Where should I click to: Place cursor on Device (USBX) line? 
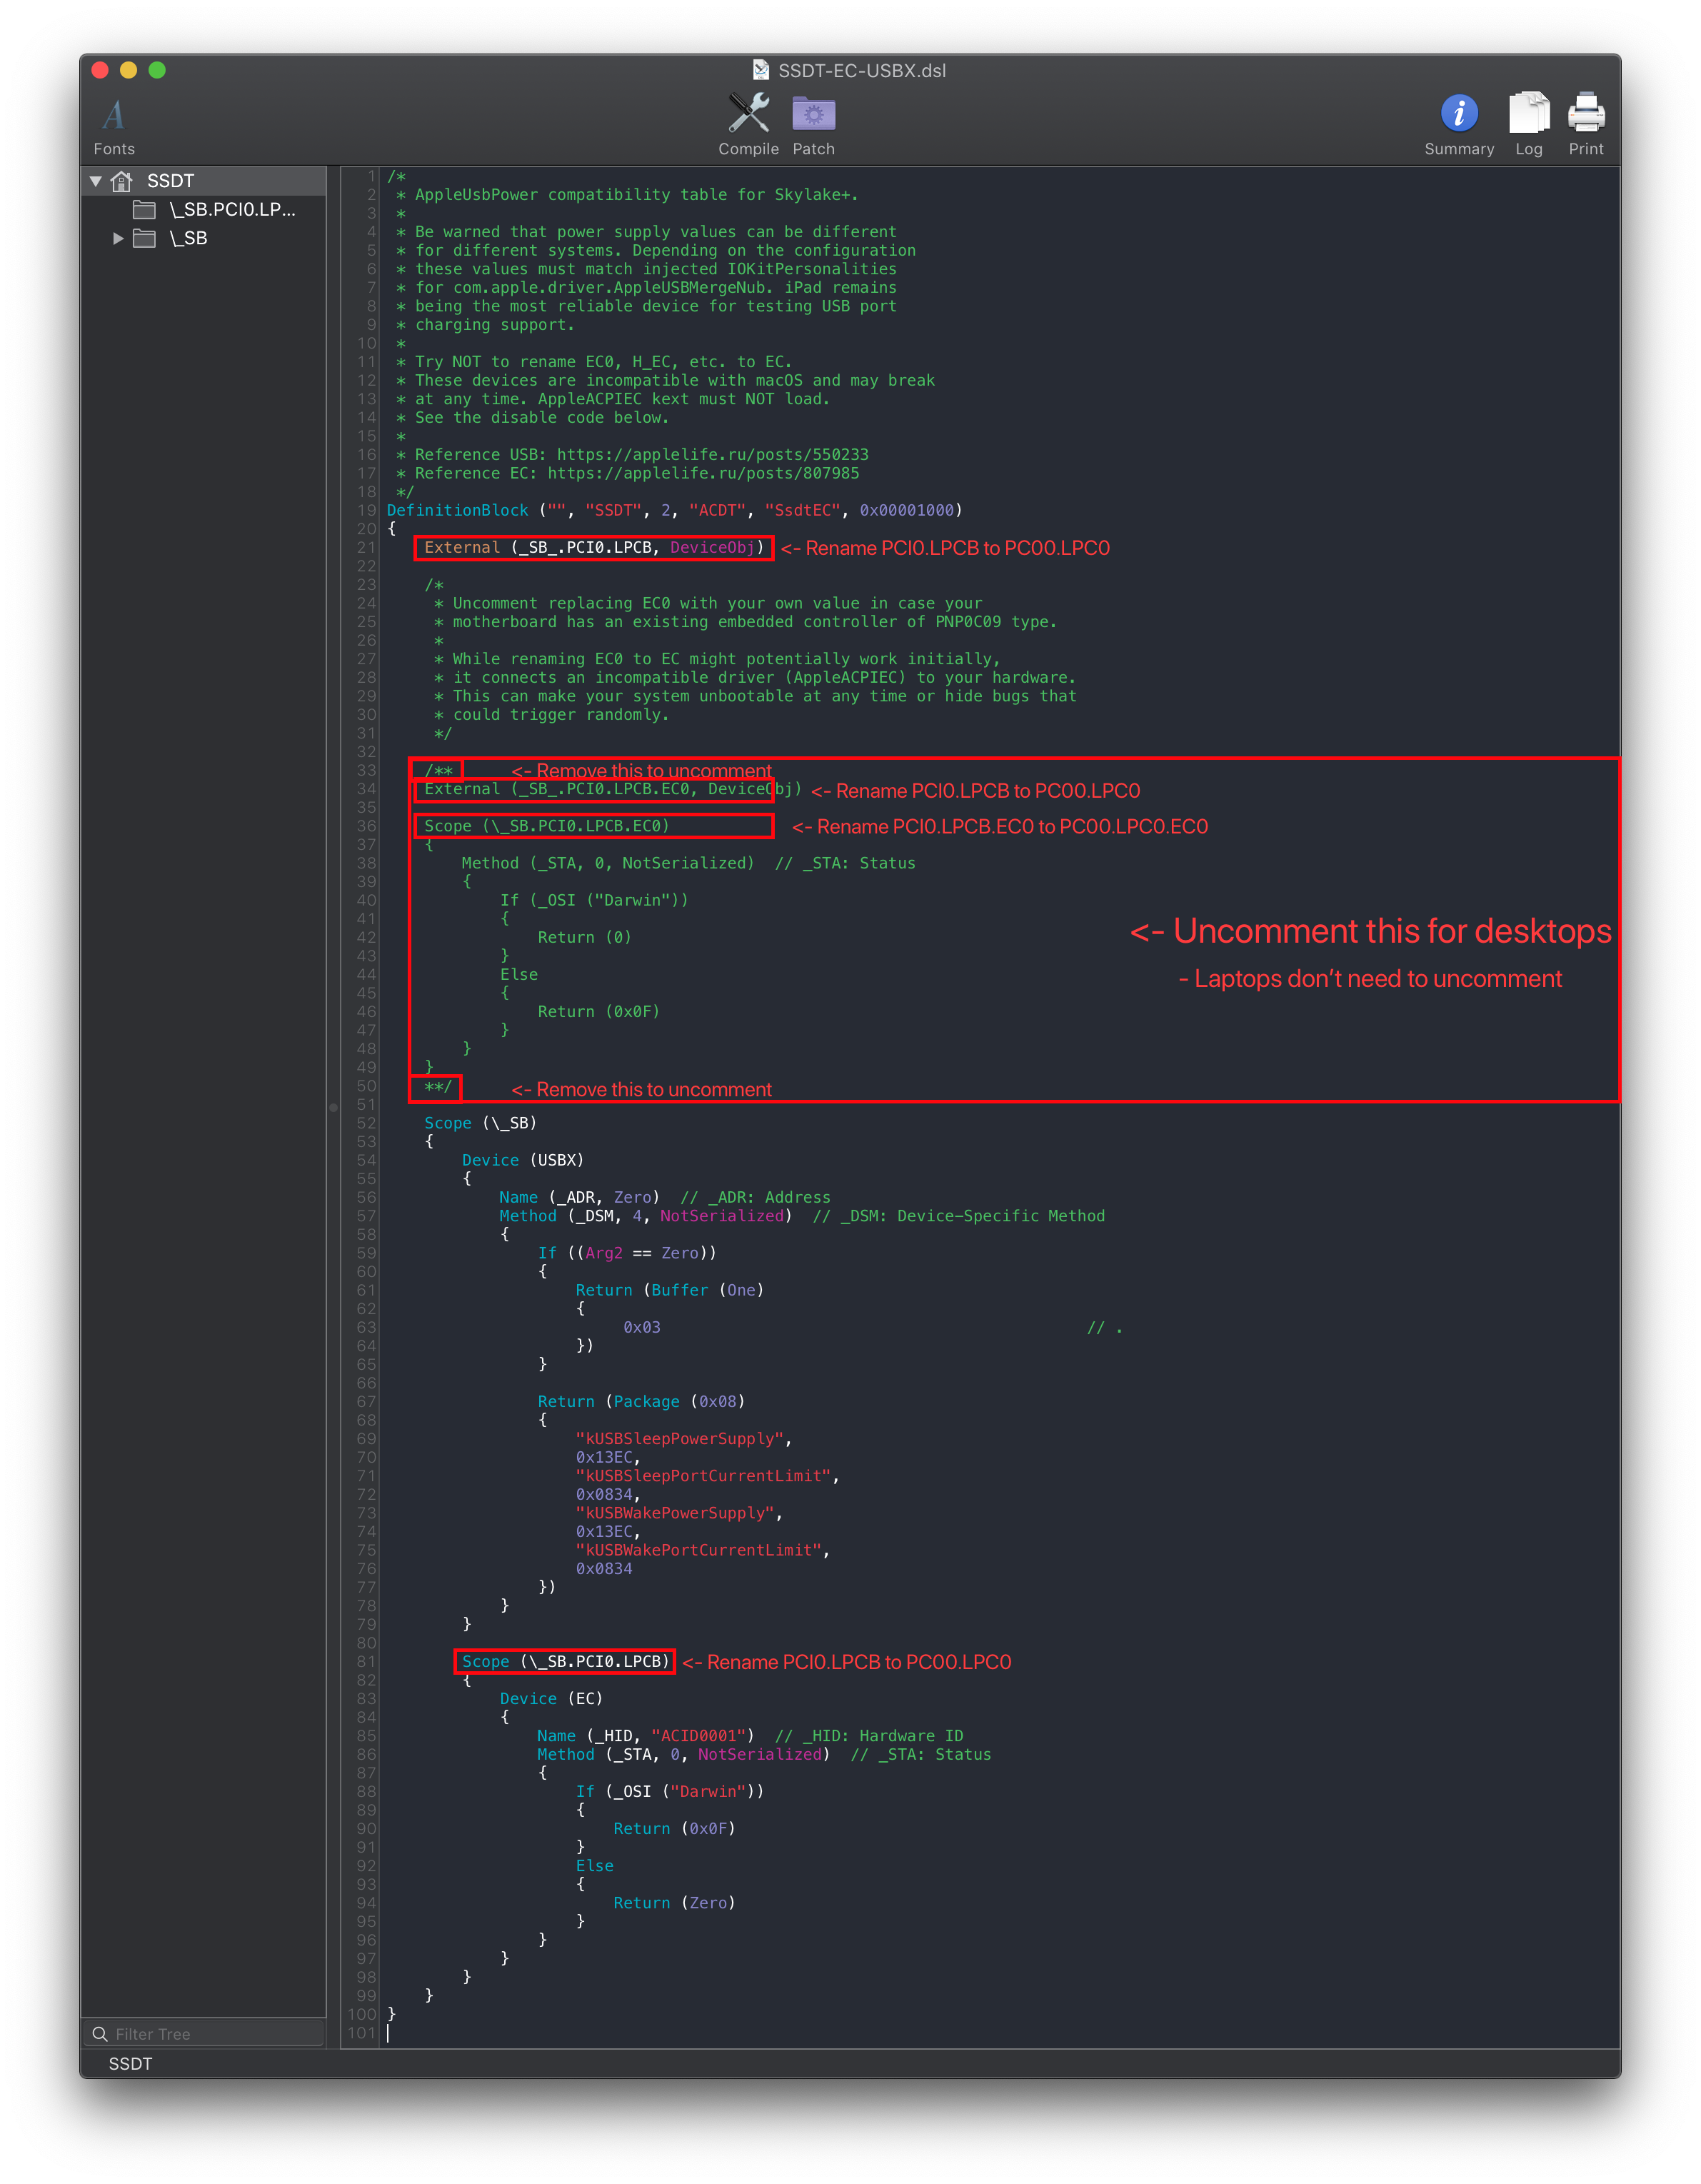click(x=522, y=1160)
